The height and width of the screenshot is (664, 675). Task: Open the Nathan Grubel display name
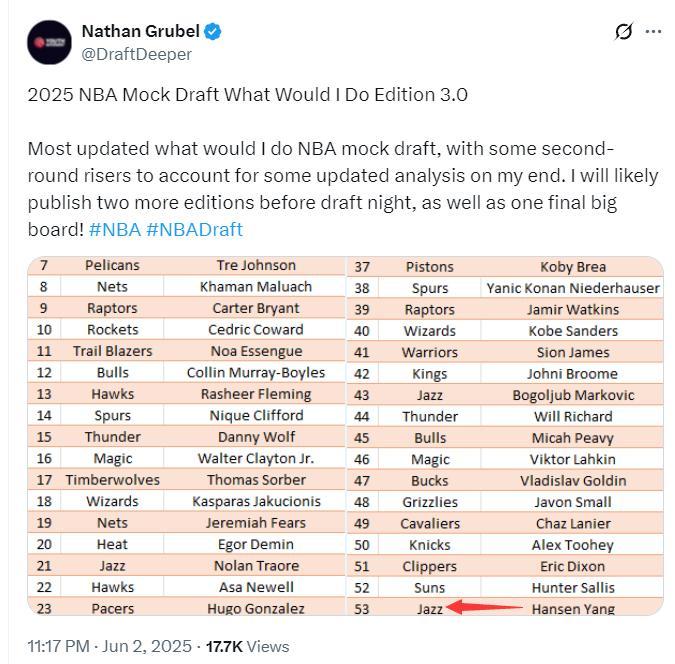(140, 32)
